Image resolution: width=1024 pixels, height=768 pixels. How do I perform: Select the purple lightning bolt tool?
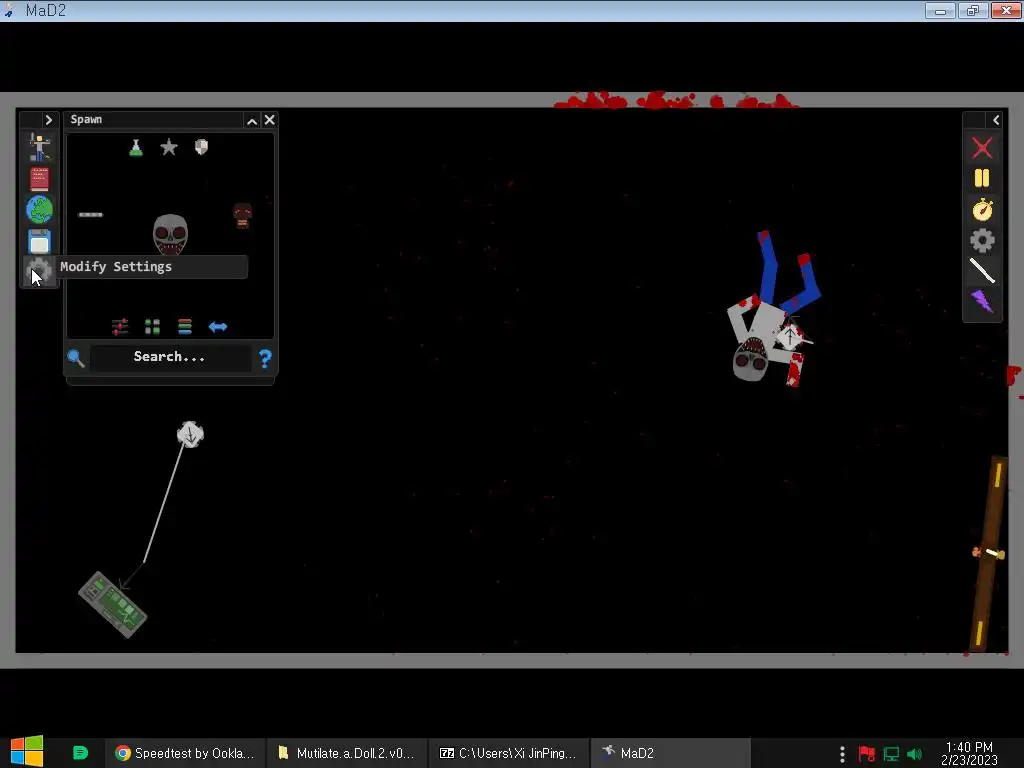(982, 301)
